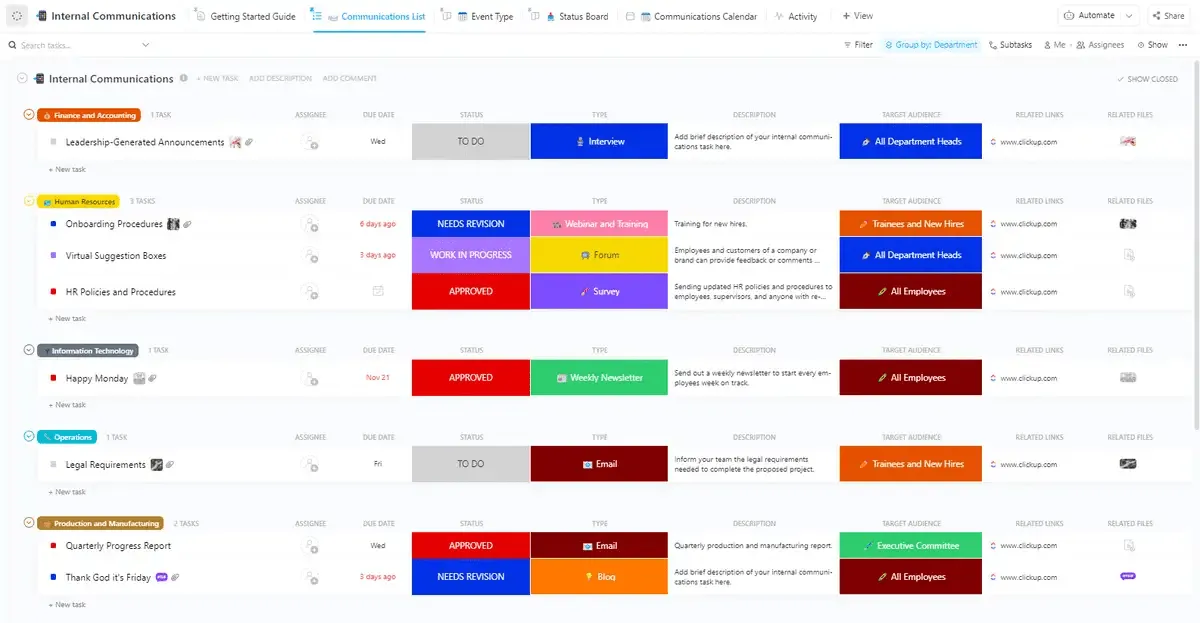Image resolution: width=1200 pixels, height=623 pixels.
Task: Toggle SHOW CLOSED tasks
Action: [1147, 79]
